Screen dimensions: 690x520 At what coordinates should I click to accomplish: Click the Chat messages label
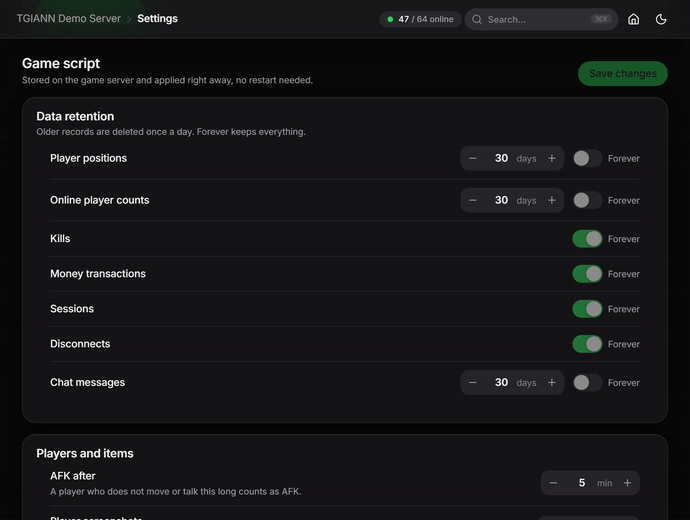(x=88, y=382)
